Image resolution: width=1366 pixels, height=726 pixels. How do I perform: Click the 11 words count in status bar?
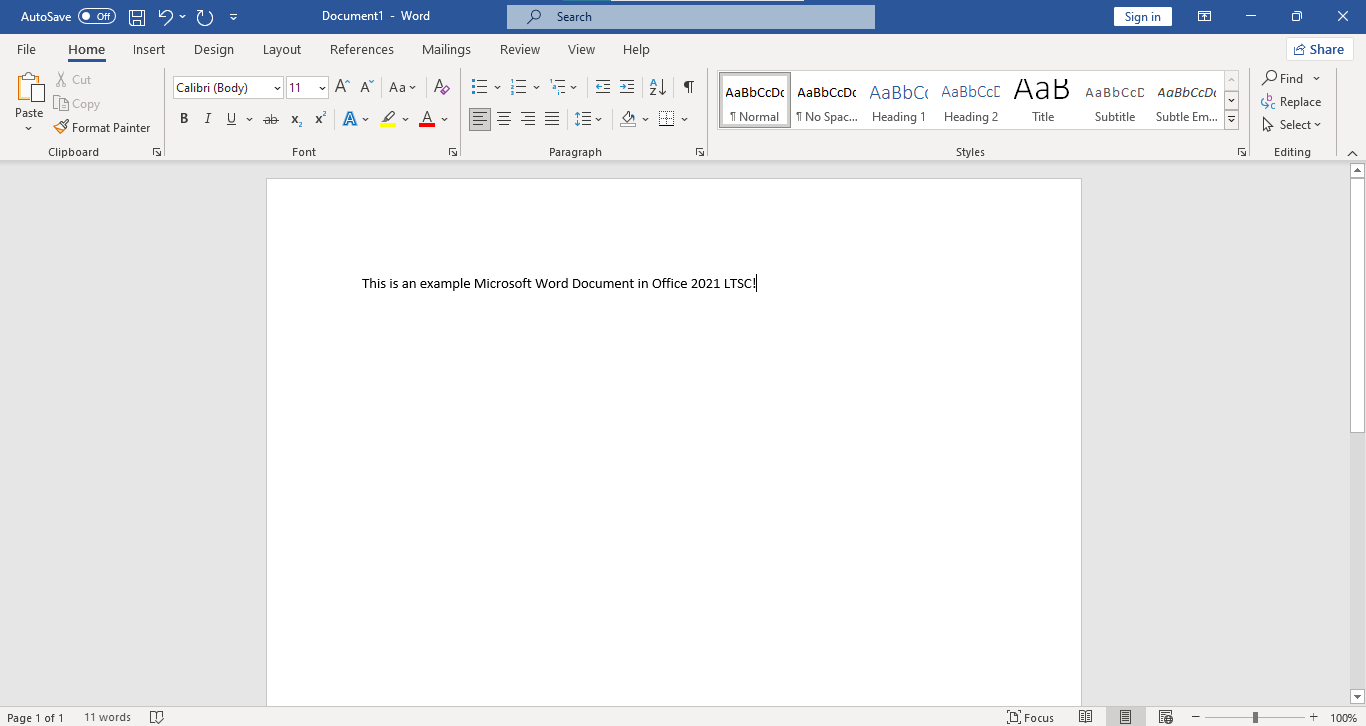coord(108,718)
